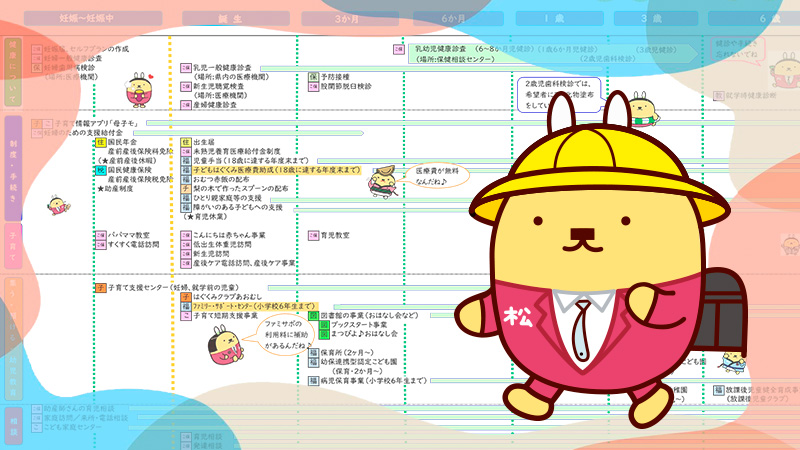Click 児童手当（18歳に達する年度末まで） entry

(x=251, y=161)
